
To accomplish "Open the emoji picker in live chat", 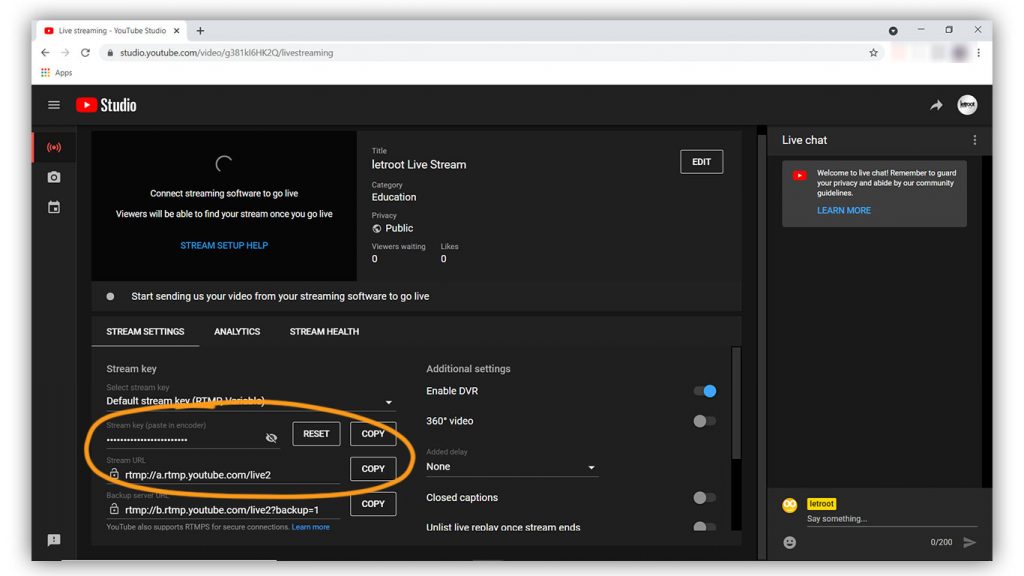I will [790, 542].
